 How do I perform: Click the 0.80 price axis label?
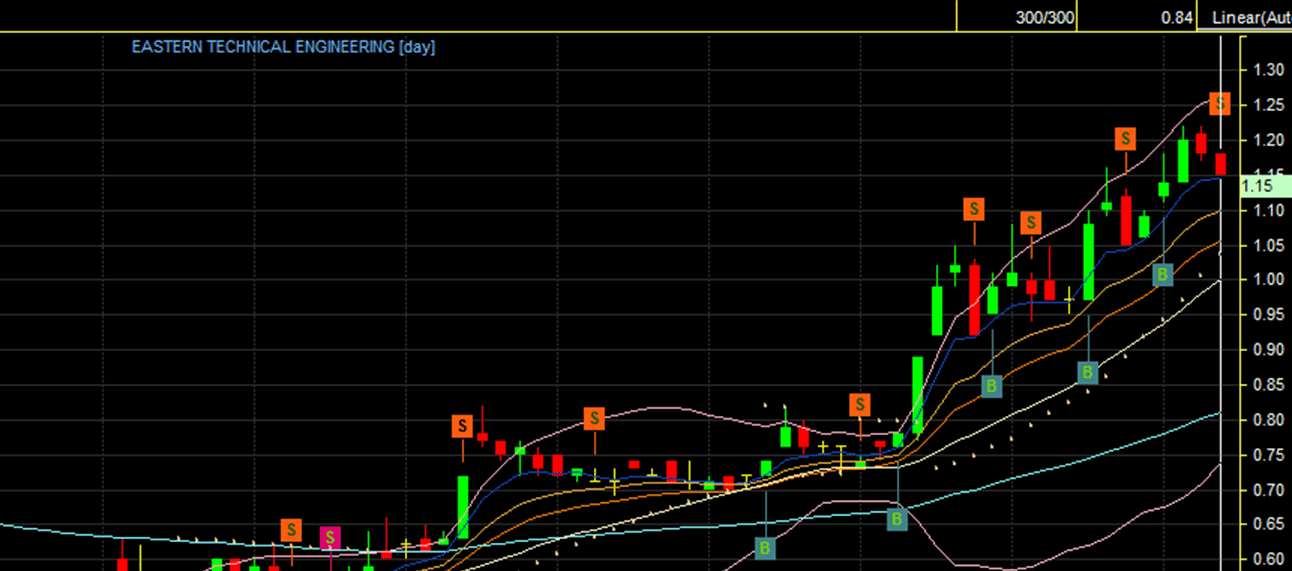pos(1268,420)
